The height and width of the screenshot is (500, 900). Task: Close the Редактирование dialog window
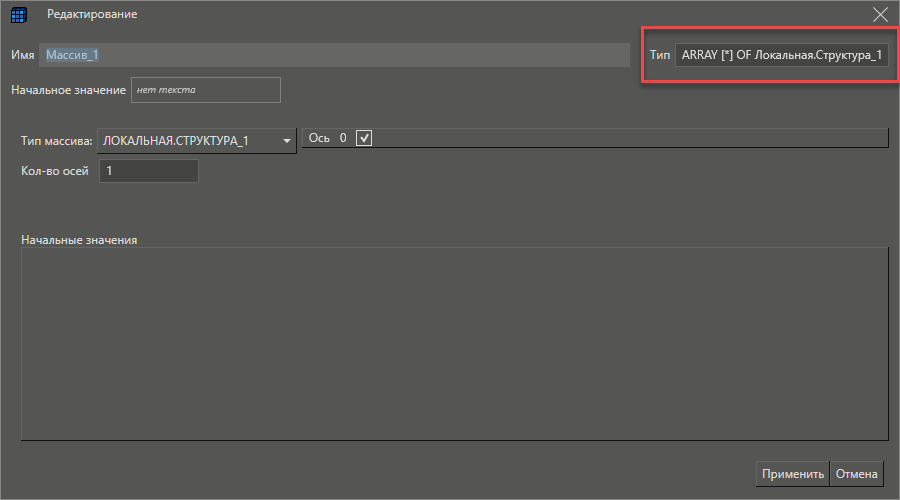(880, 15)
